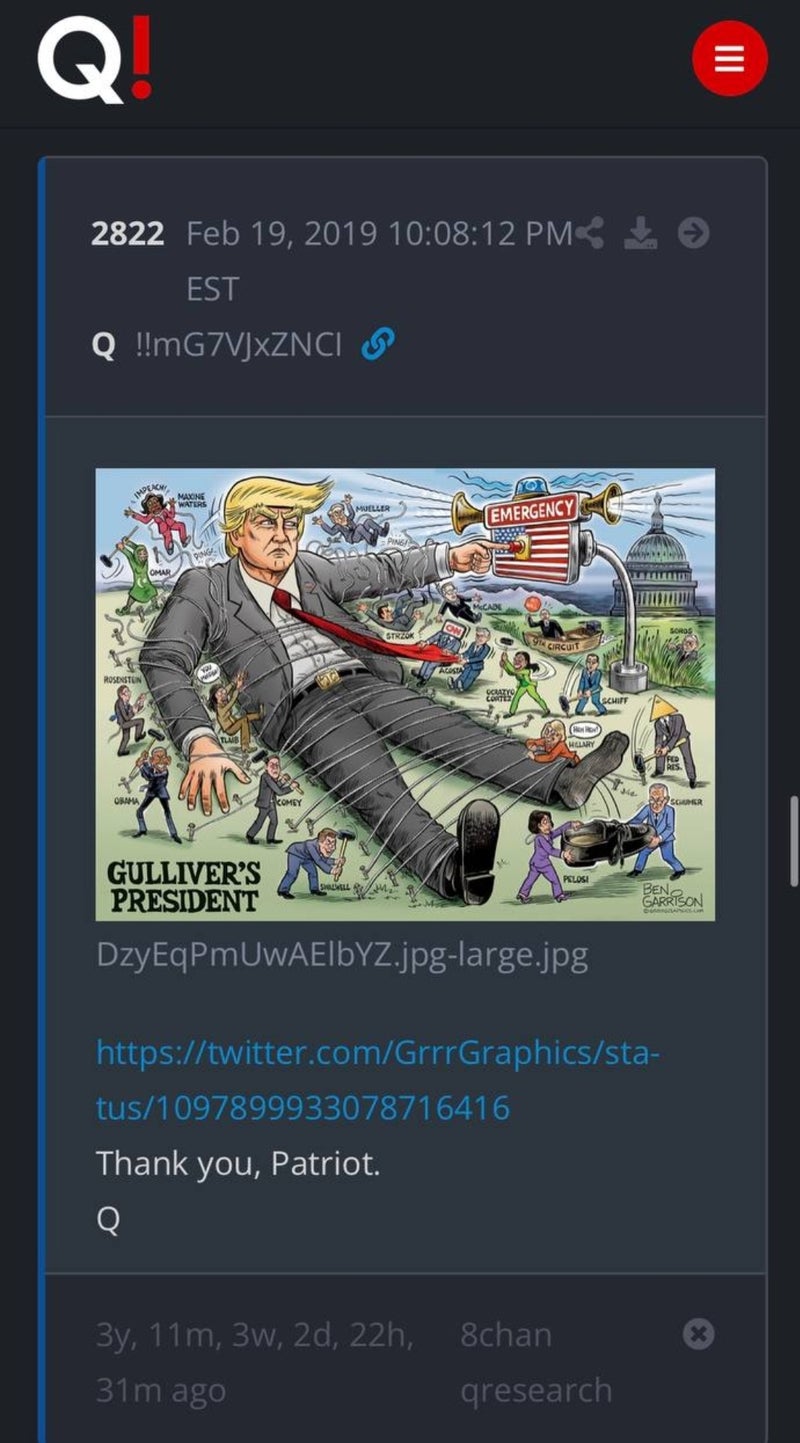
Task: Open the red hamburger menu
Action: click(730, 58)
